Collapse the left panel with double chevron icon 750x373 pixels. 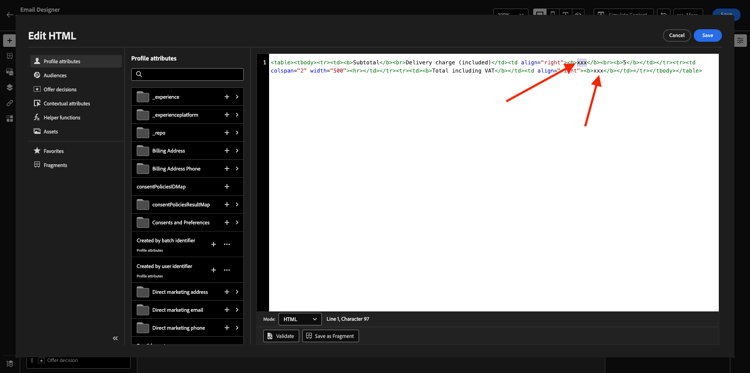(x=115, y=338)
